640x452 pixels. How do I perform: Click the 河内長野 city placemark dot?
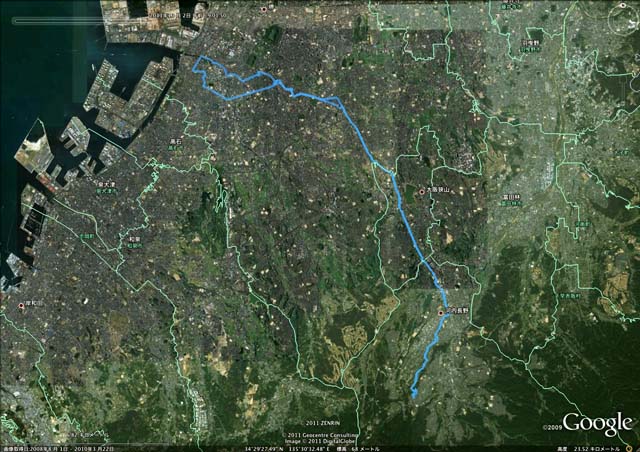click(x=441, y=313)
